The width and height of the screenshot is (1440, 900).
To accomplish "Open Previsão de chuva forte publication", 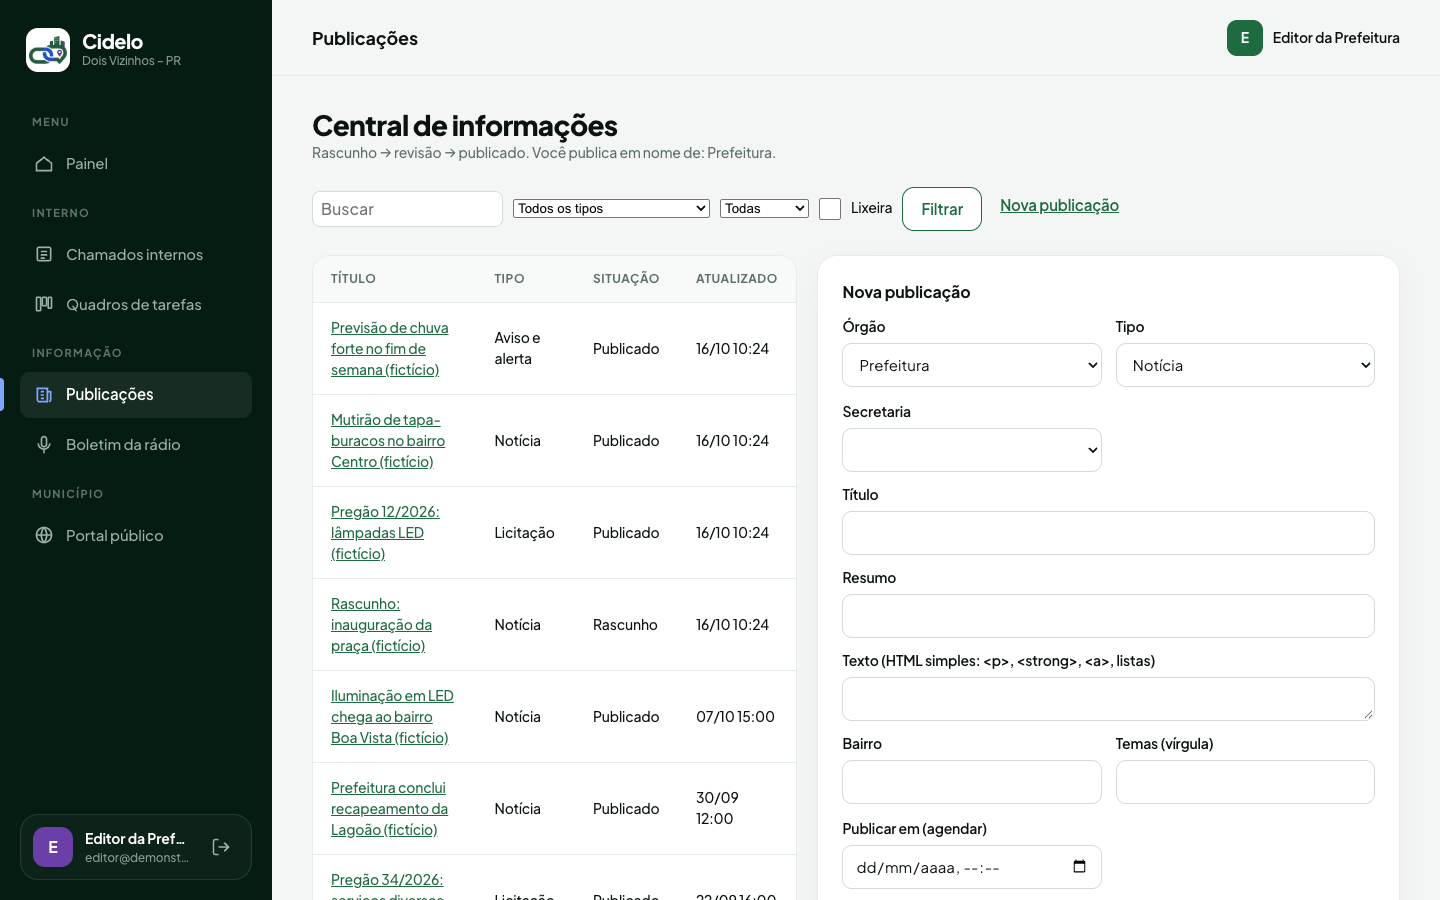I will point(390,349).
